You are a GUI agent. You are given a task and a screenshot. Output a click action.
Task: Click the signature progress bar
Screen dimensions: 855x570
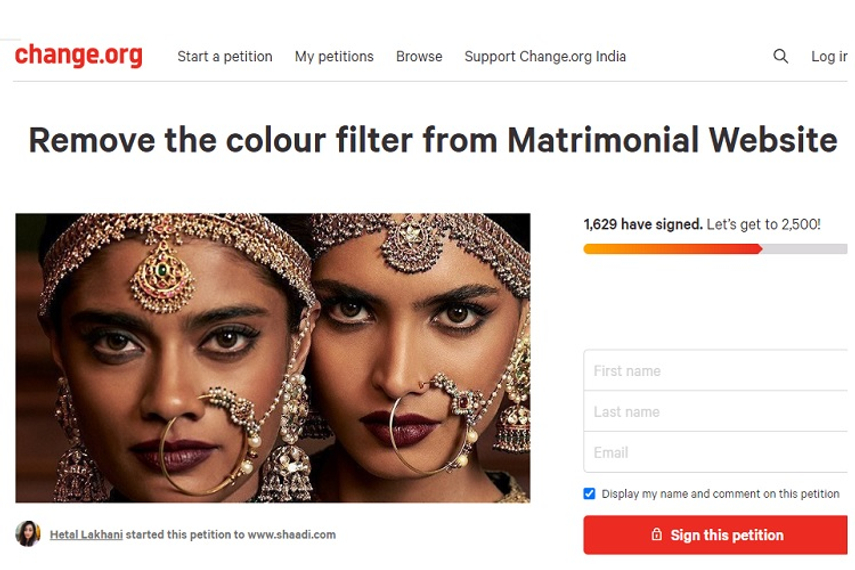(x=715, y=249)
